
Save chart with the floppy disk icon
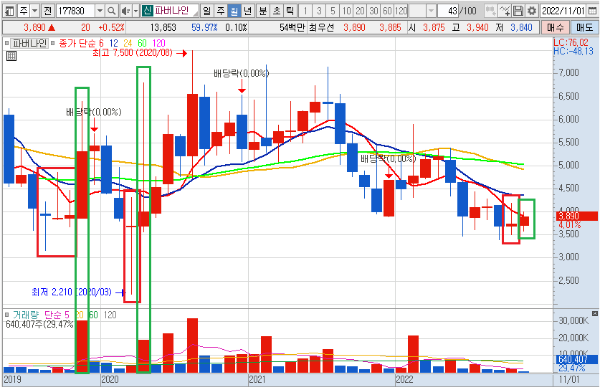tap(518, 11)
